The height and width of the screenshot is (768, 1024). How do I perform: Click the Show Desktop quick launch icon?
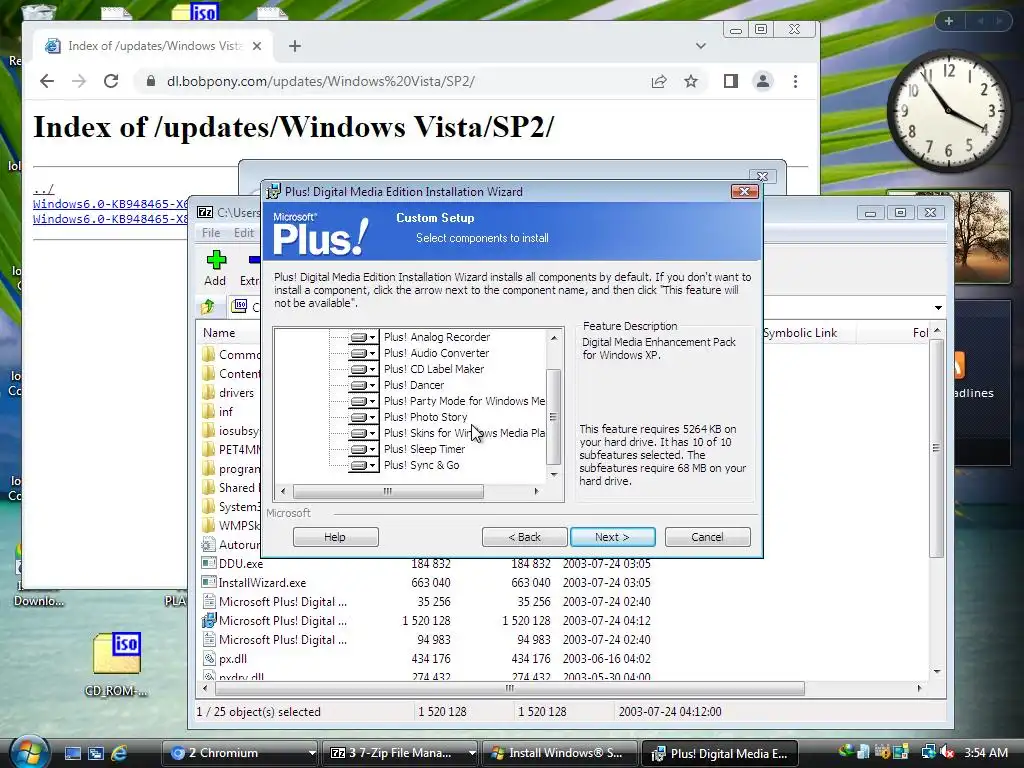(x=72, y=753)
